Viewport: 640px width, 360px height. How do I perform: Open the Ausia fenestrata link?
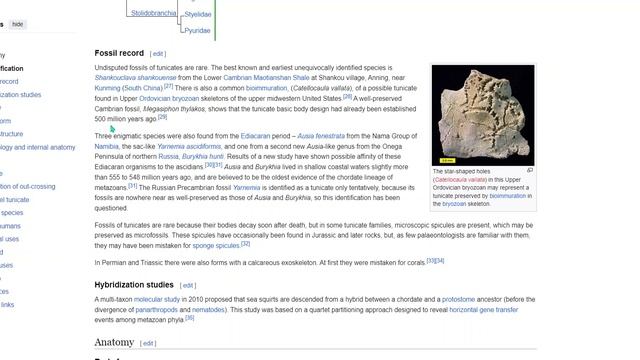coord(321,136)
